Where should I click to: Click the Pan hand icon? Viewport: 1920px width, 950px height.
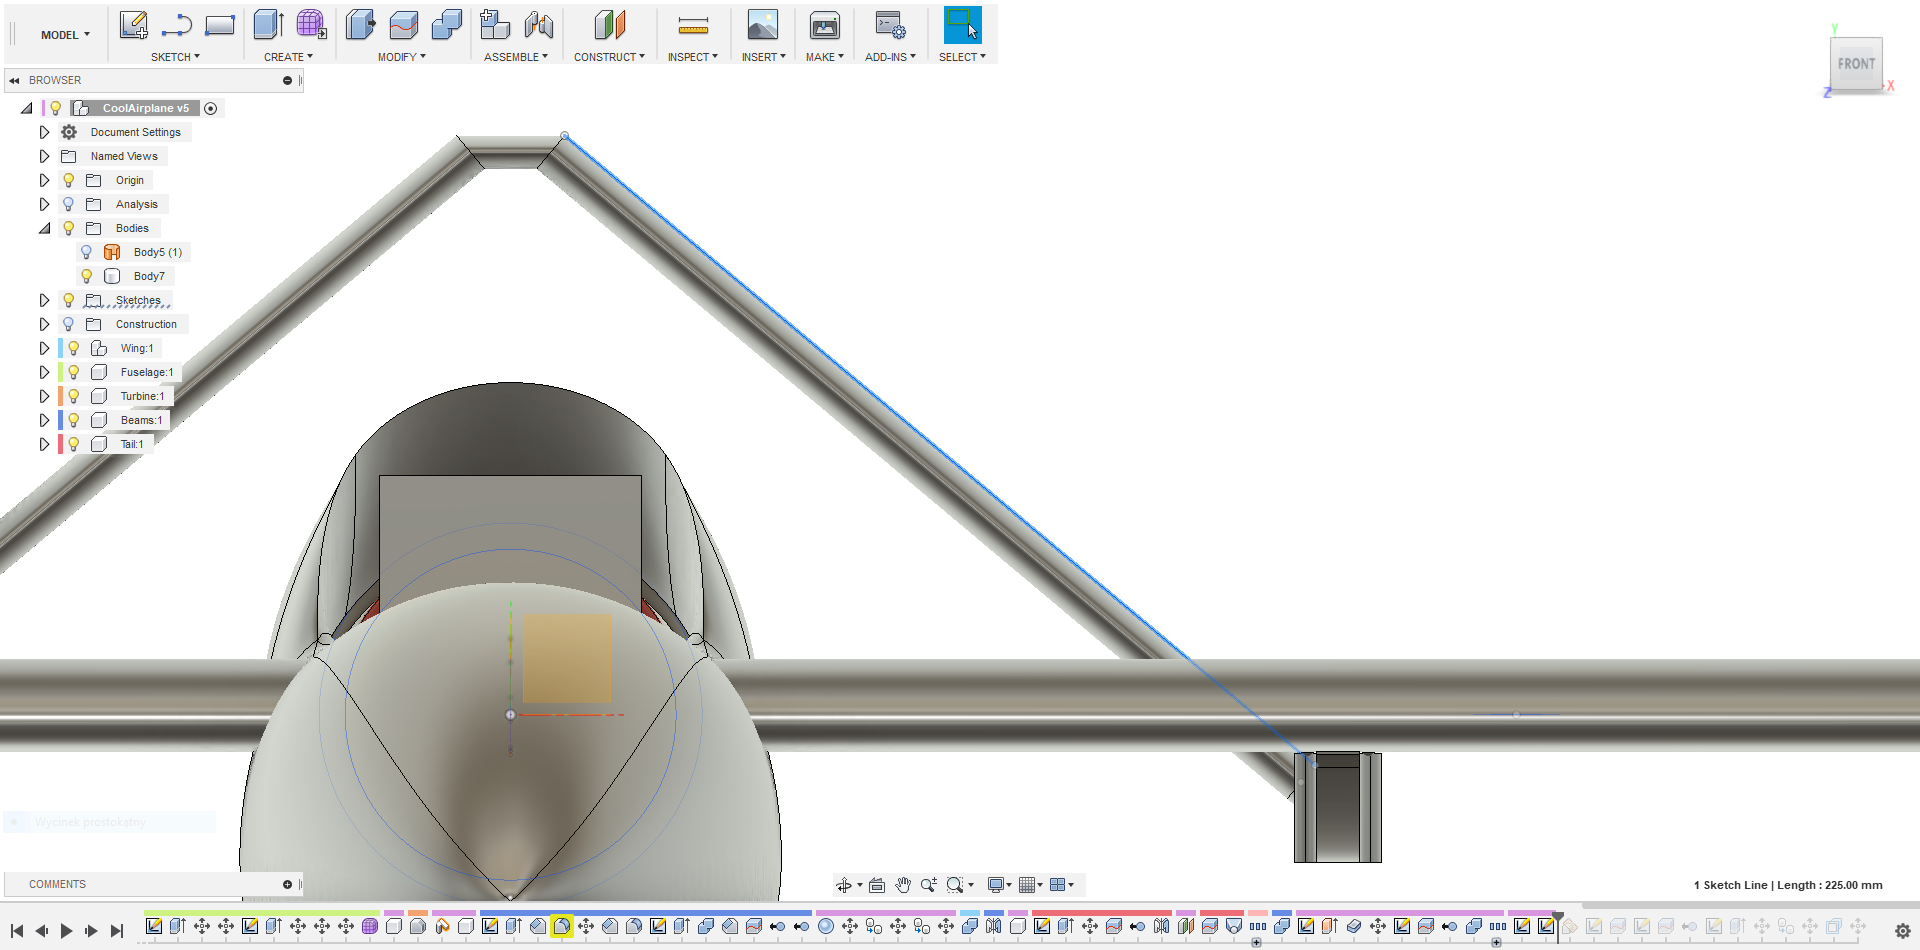[x=903, y=885]
